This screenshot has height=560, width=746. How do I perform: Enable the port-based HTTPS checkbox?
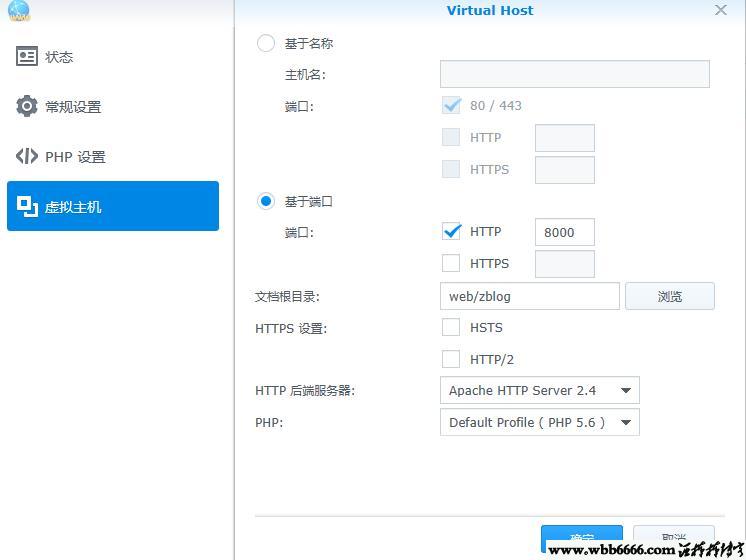click(451, 263)
